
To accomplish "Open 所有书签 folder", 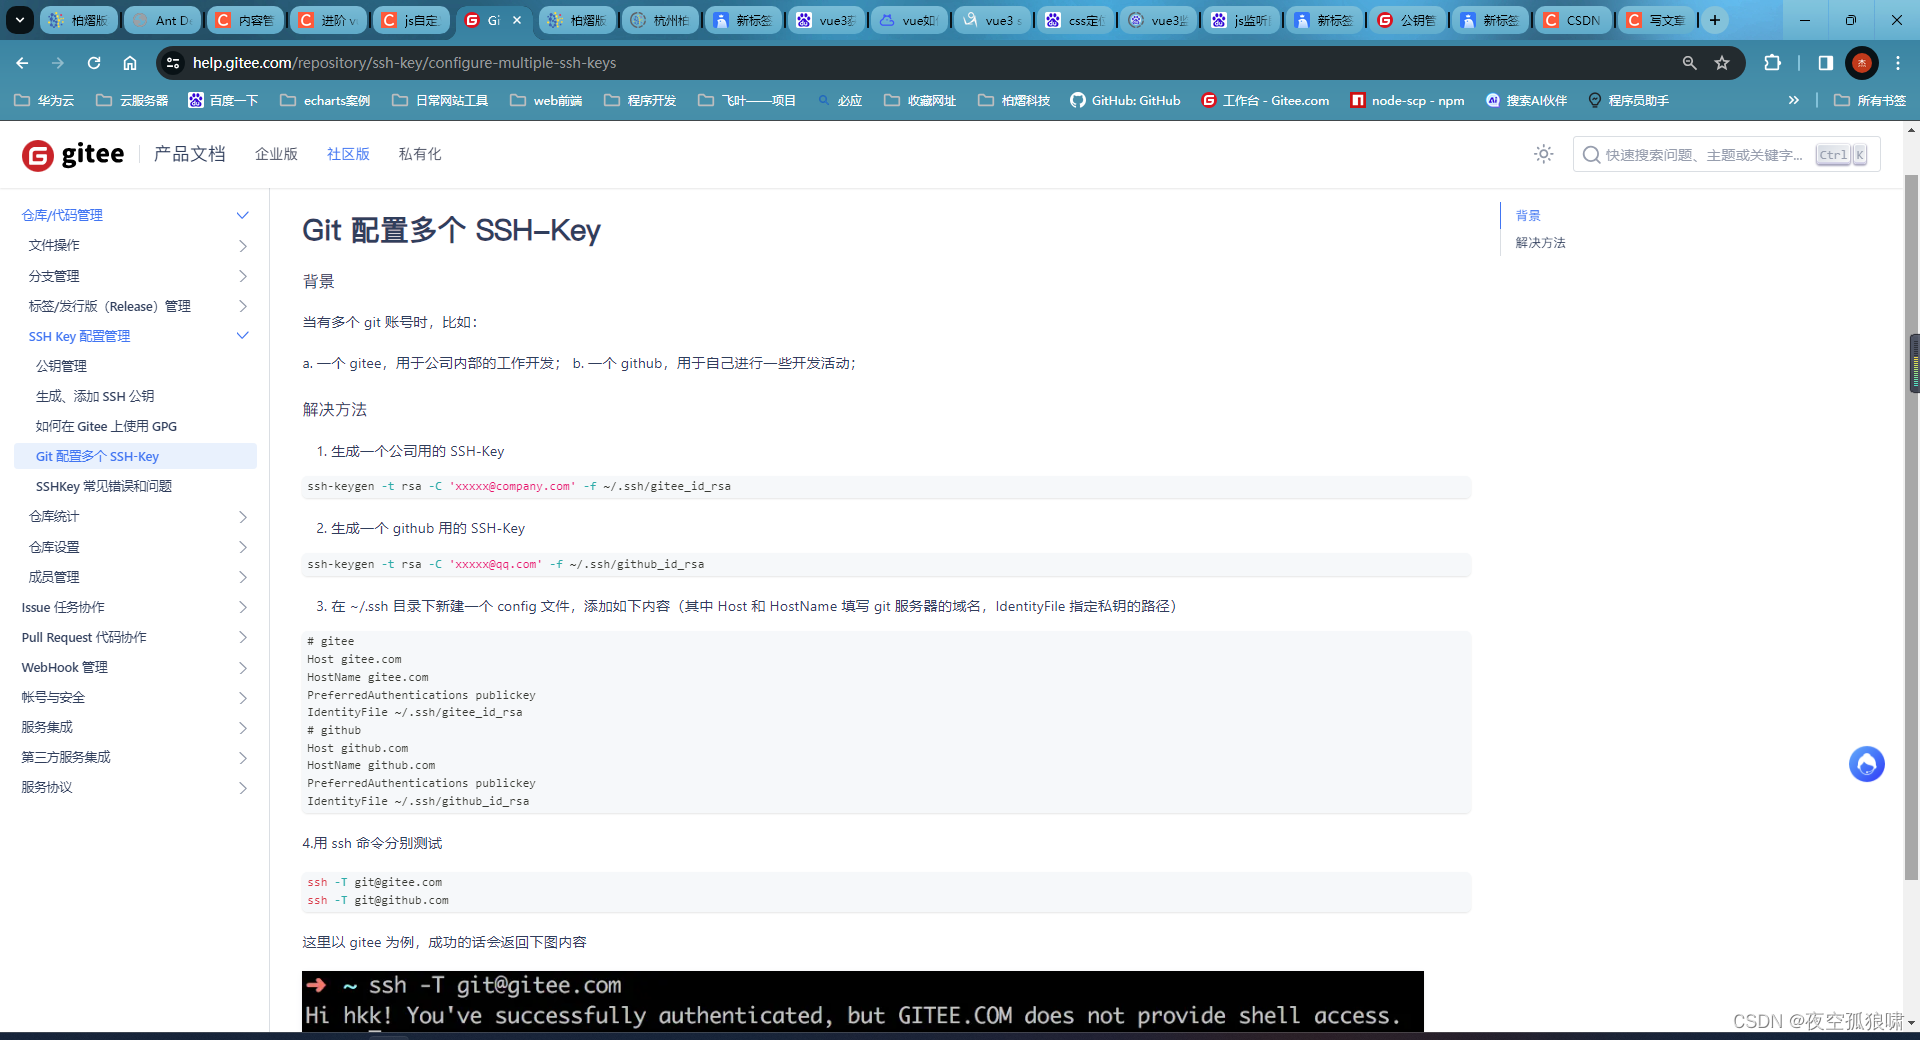I will [x=1870, y=100].
